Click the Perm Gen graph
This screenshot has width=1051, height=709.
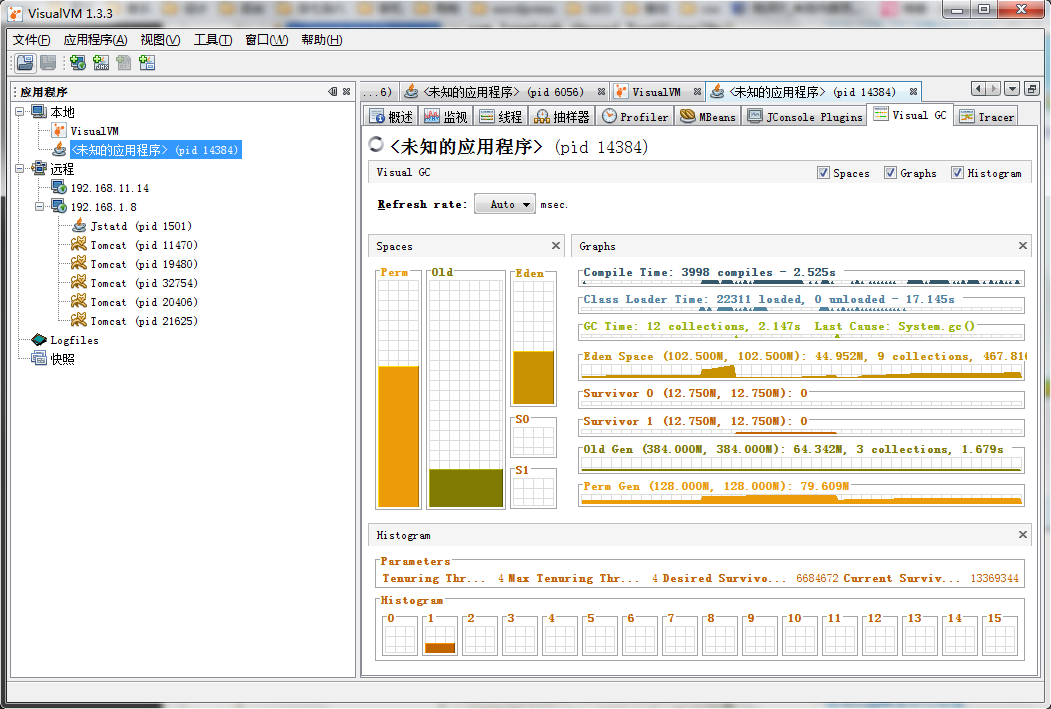[801, 499]
